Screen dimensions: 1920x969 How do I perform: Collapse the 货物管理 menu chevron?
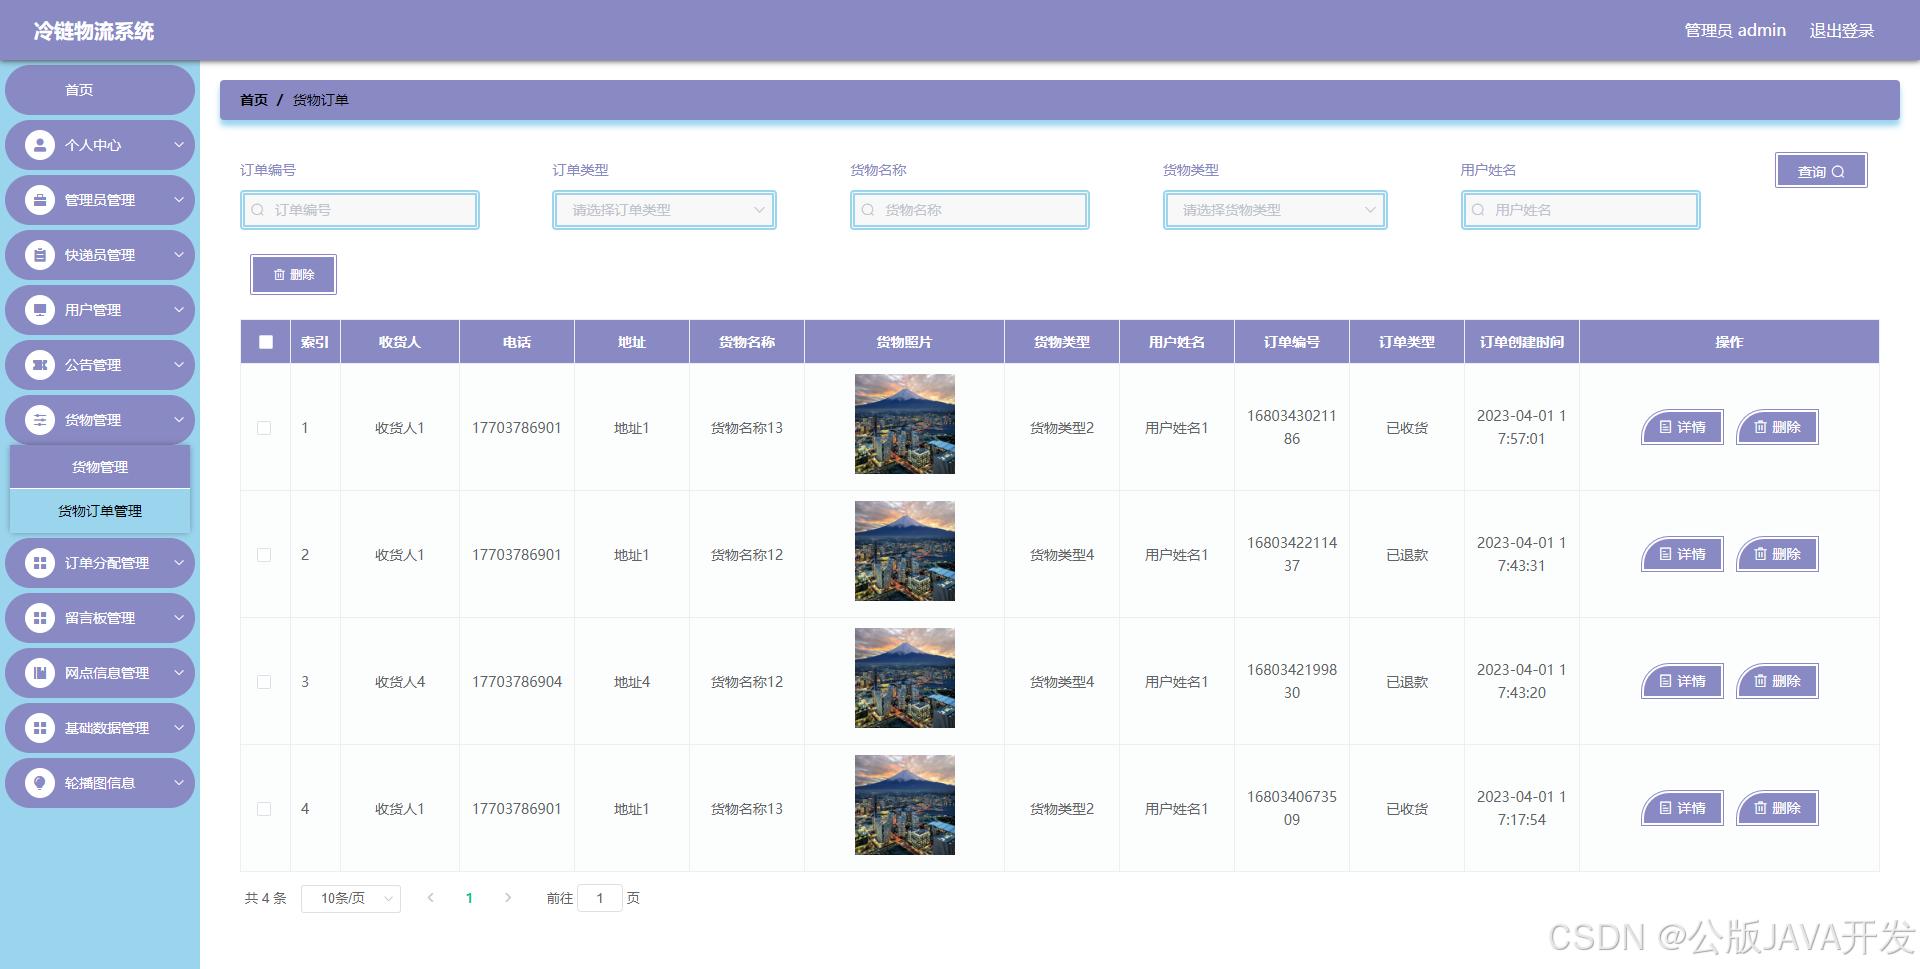[179, 420]
